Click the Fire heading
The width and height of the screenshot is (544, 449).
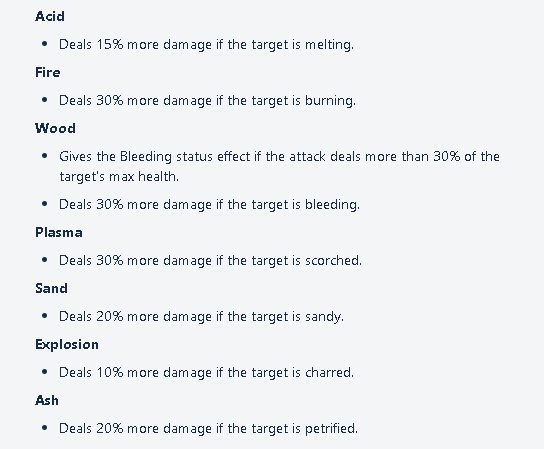[48, 72]
